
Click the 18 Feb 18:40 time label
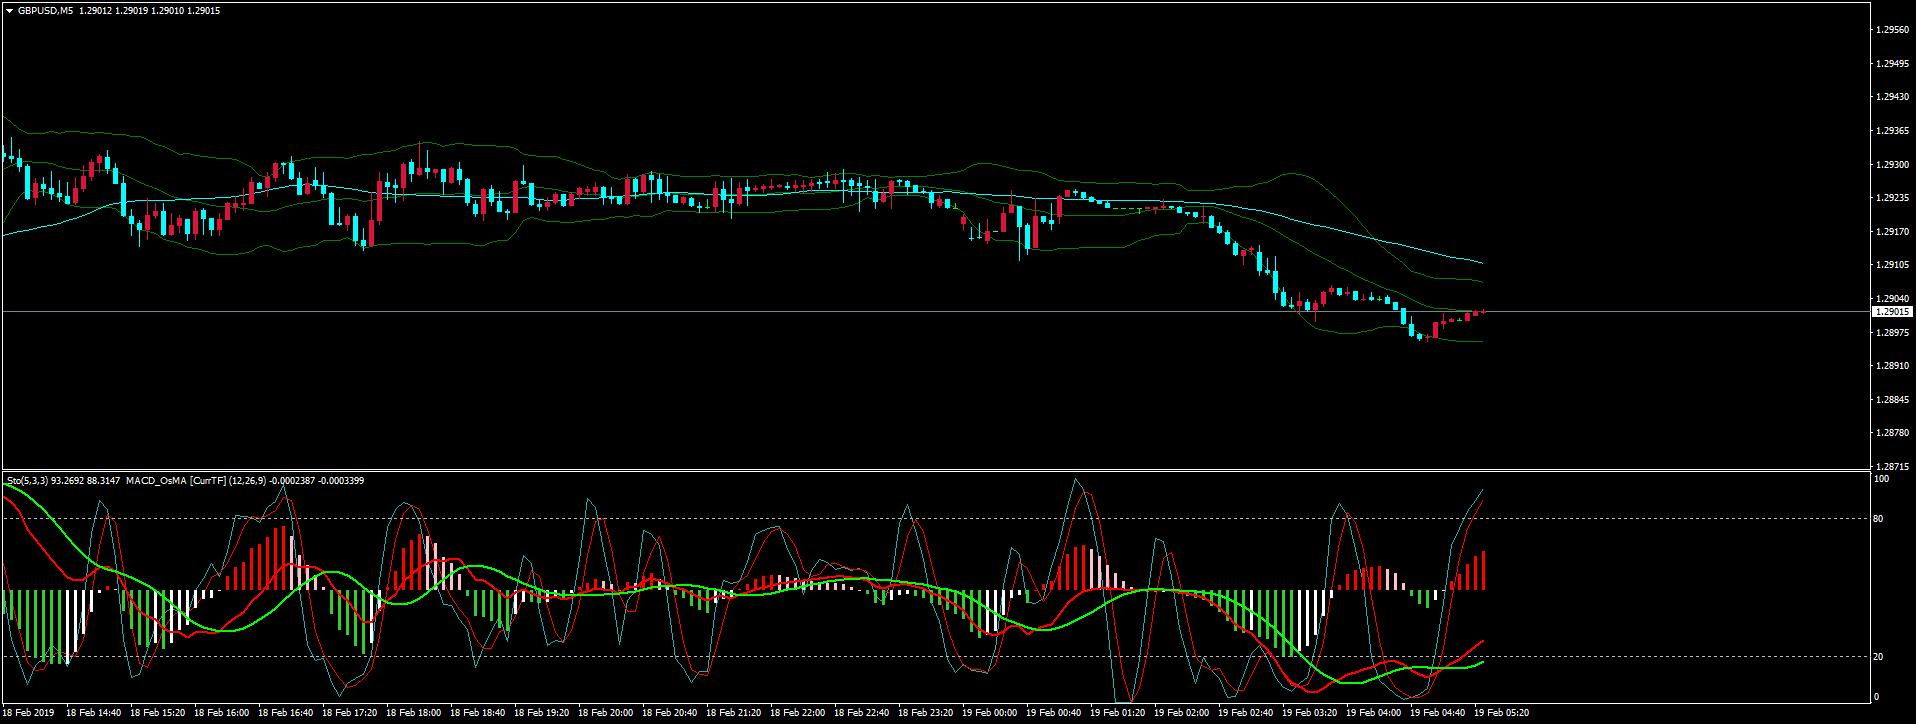tap(477, 714)
